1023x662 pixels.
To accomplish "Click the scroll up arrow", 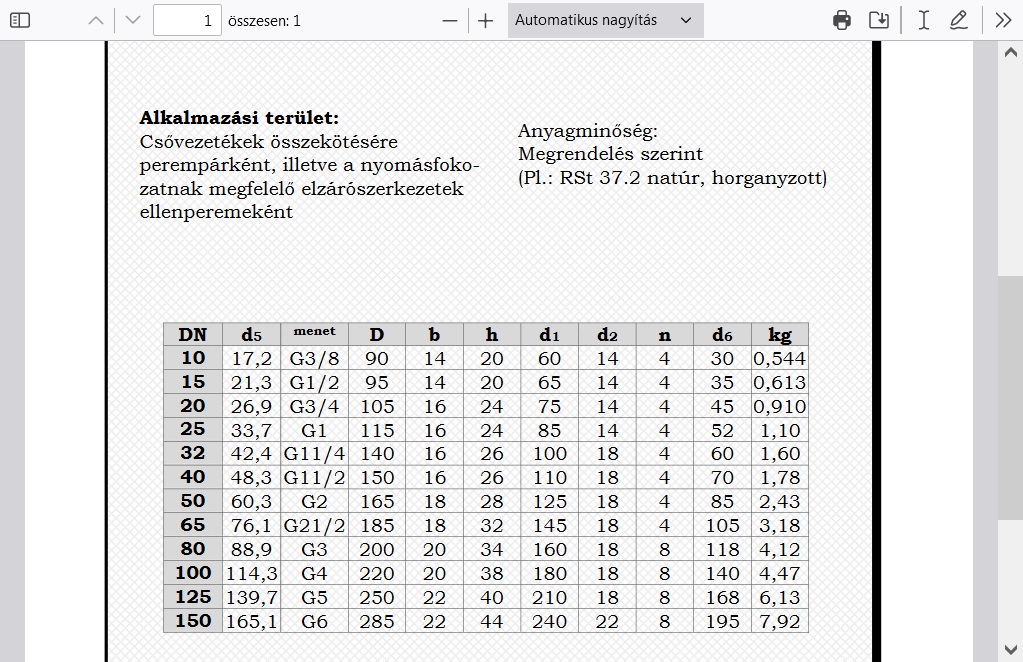I will click(x=1010, y=53).
